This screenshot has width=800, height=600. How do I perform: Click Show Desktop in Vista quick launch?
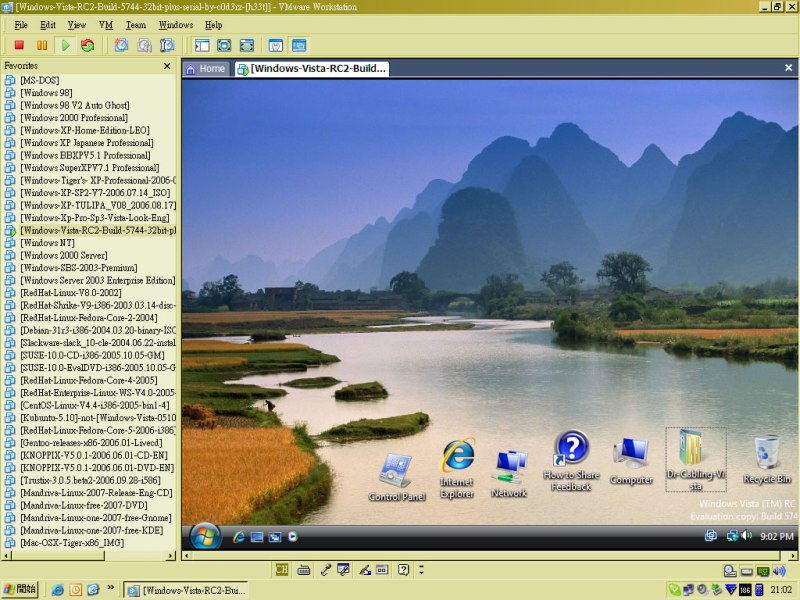[x=257, y=537]
